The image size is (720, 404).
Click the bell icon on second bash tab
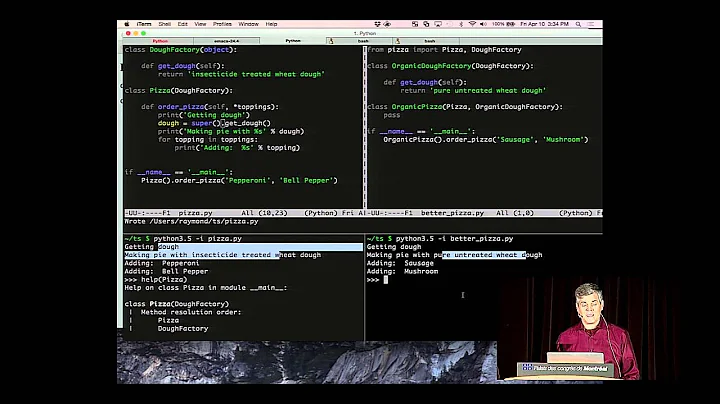398,41
